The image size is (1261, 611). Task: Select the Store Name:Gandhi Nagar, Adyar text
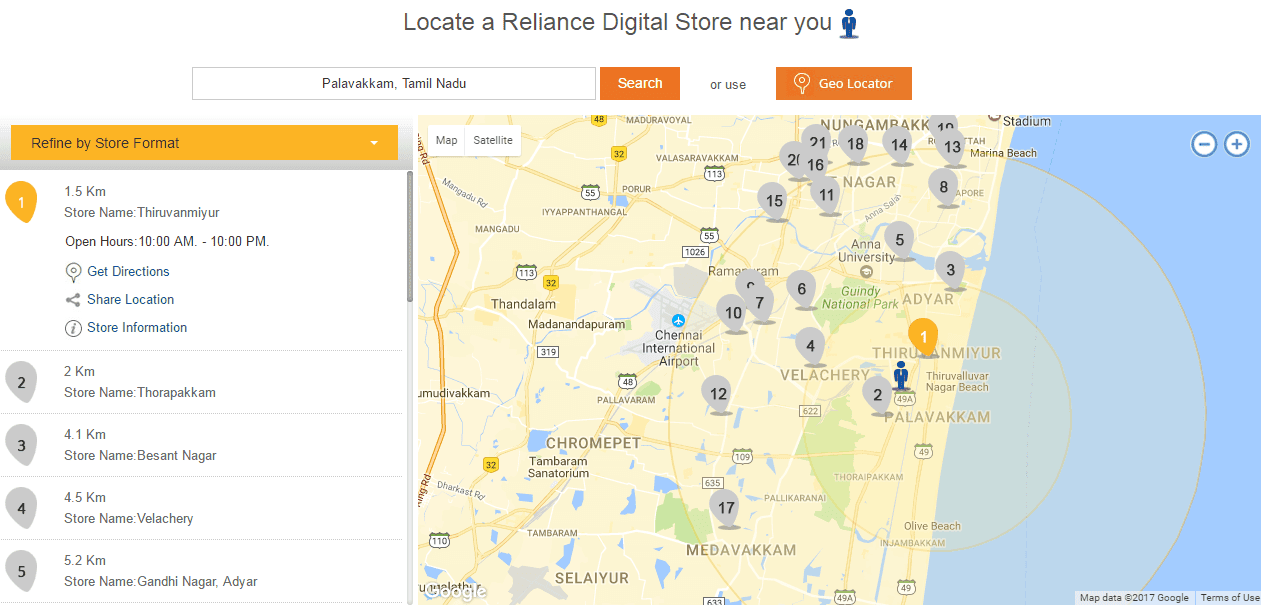[161, 581]
